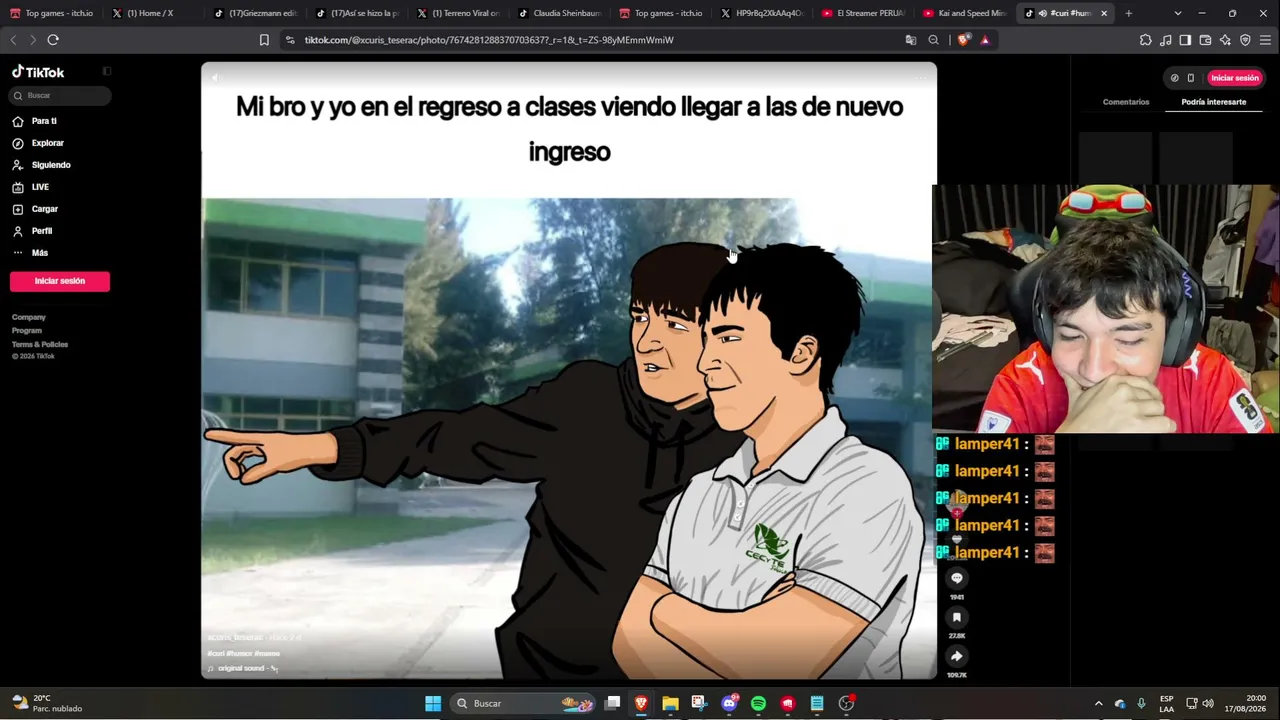The image size is (1280, 720).
Task: Open the Program footer link
Action: pos(27,331)
